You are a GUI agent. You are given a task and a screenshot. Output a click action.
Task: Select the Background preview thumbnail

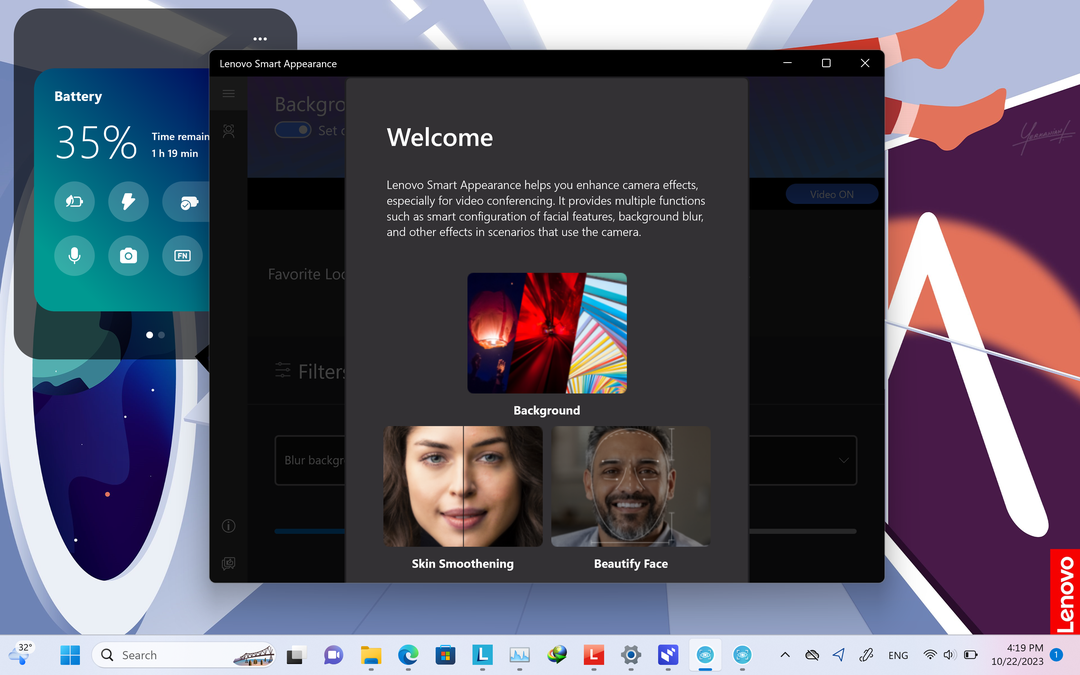[547, 333]
